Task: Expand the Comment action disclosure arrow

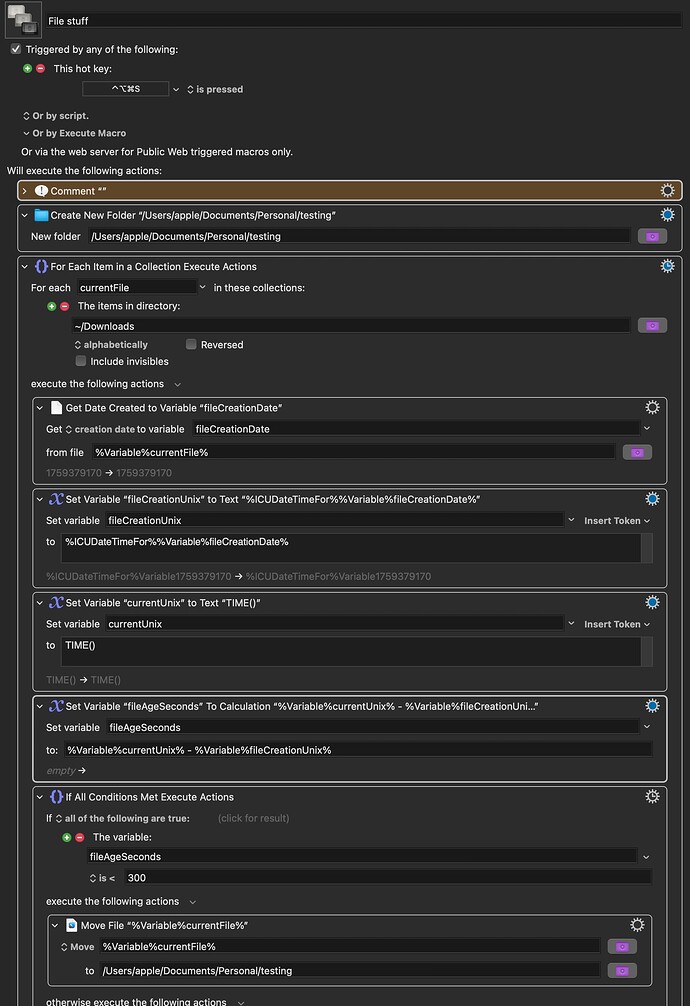Action: pos(25,191)
